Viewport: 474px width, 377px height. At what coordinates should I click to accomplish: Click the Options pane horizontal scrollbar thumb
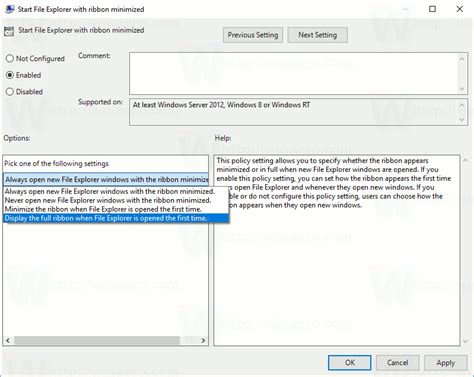97,340
